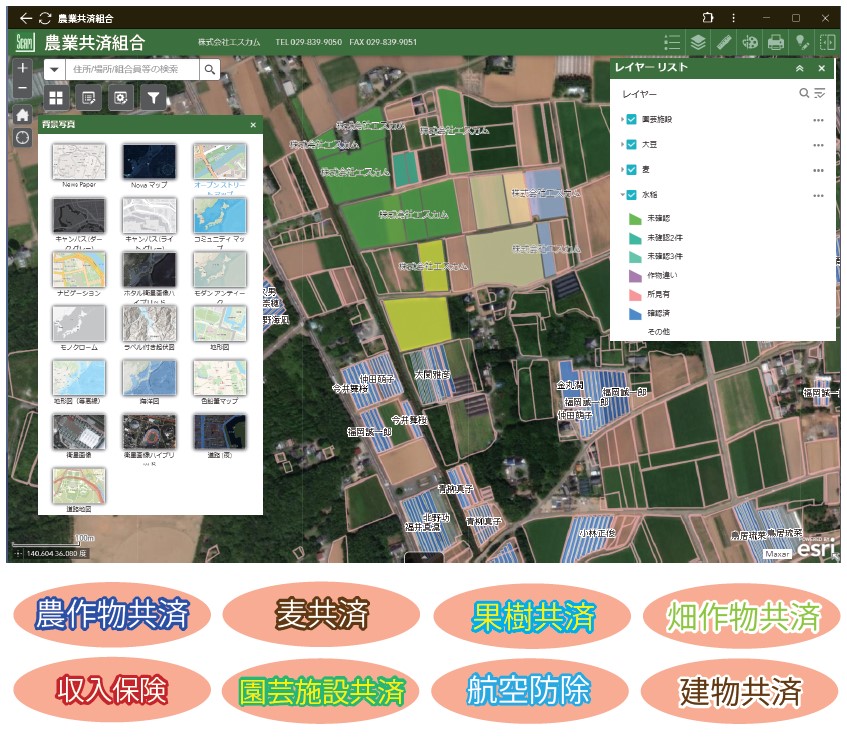Screen dimensions: 847x737
Task: Expand the 園芸施設 layer tree arrow
Action: tap(622, 119)
